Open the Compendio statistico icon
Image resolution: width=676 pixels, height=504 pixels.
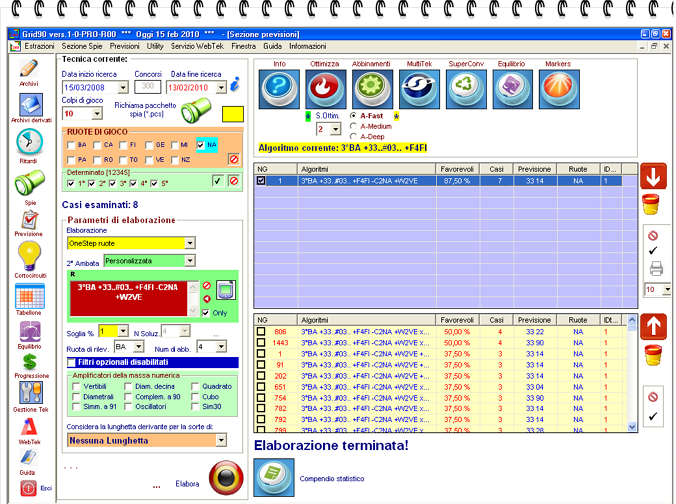[x=274, y=477]
